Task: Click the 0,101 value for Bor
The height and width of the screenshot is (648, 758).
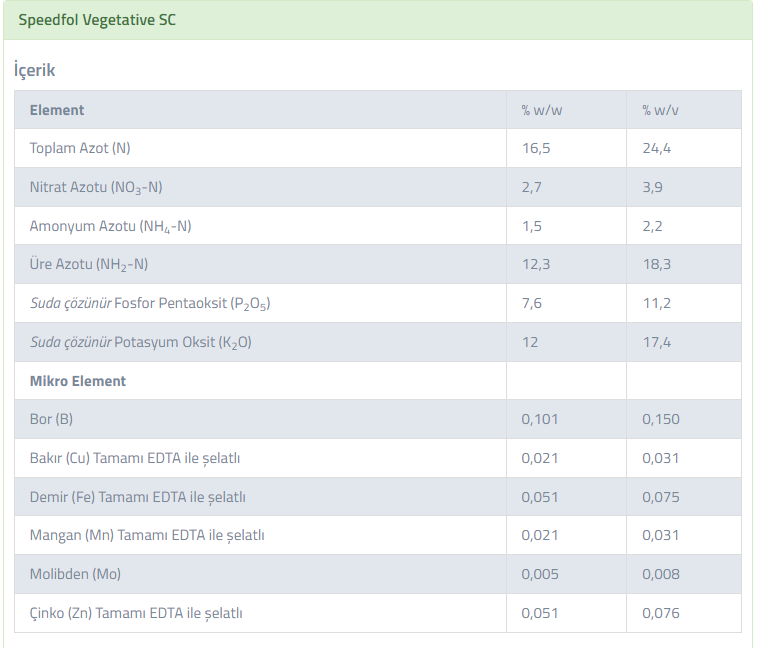Action: [539, 419]
